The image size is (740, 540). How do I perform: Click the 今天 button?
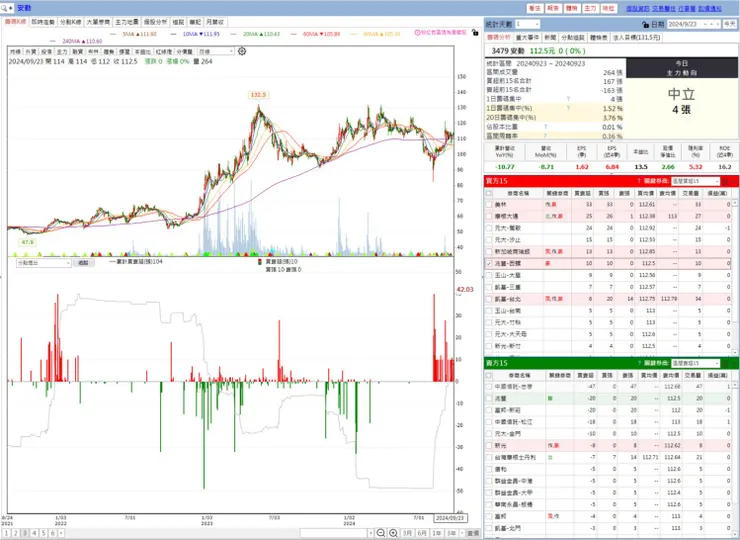(x=730, y=24)
